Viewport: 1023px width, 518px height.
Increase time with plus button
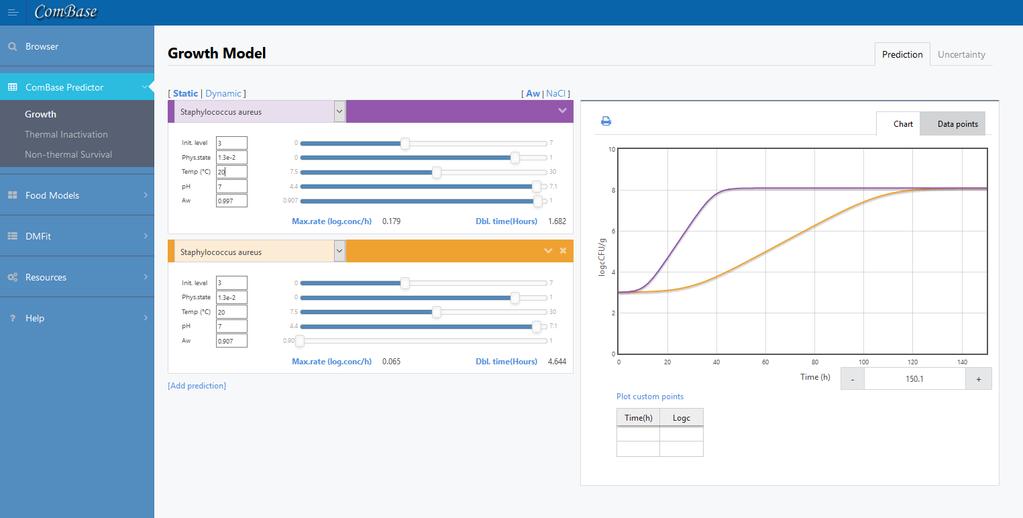pos(979,378)
